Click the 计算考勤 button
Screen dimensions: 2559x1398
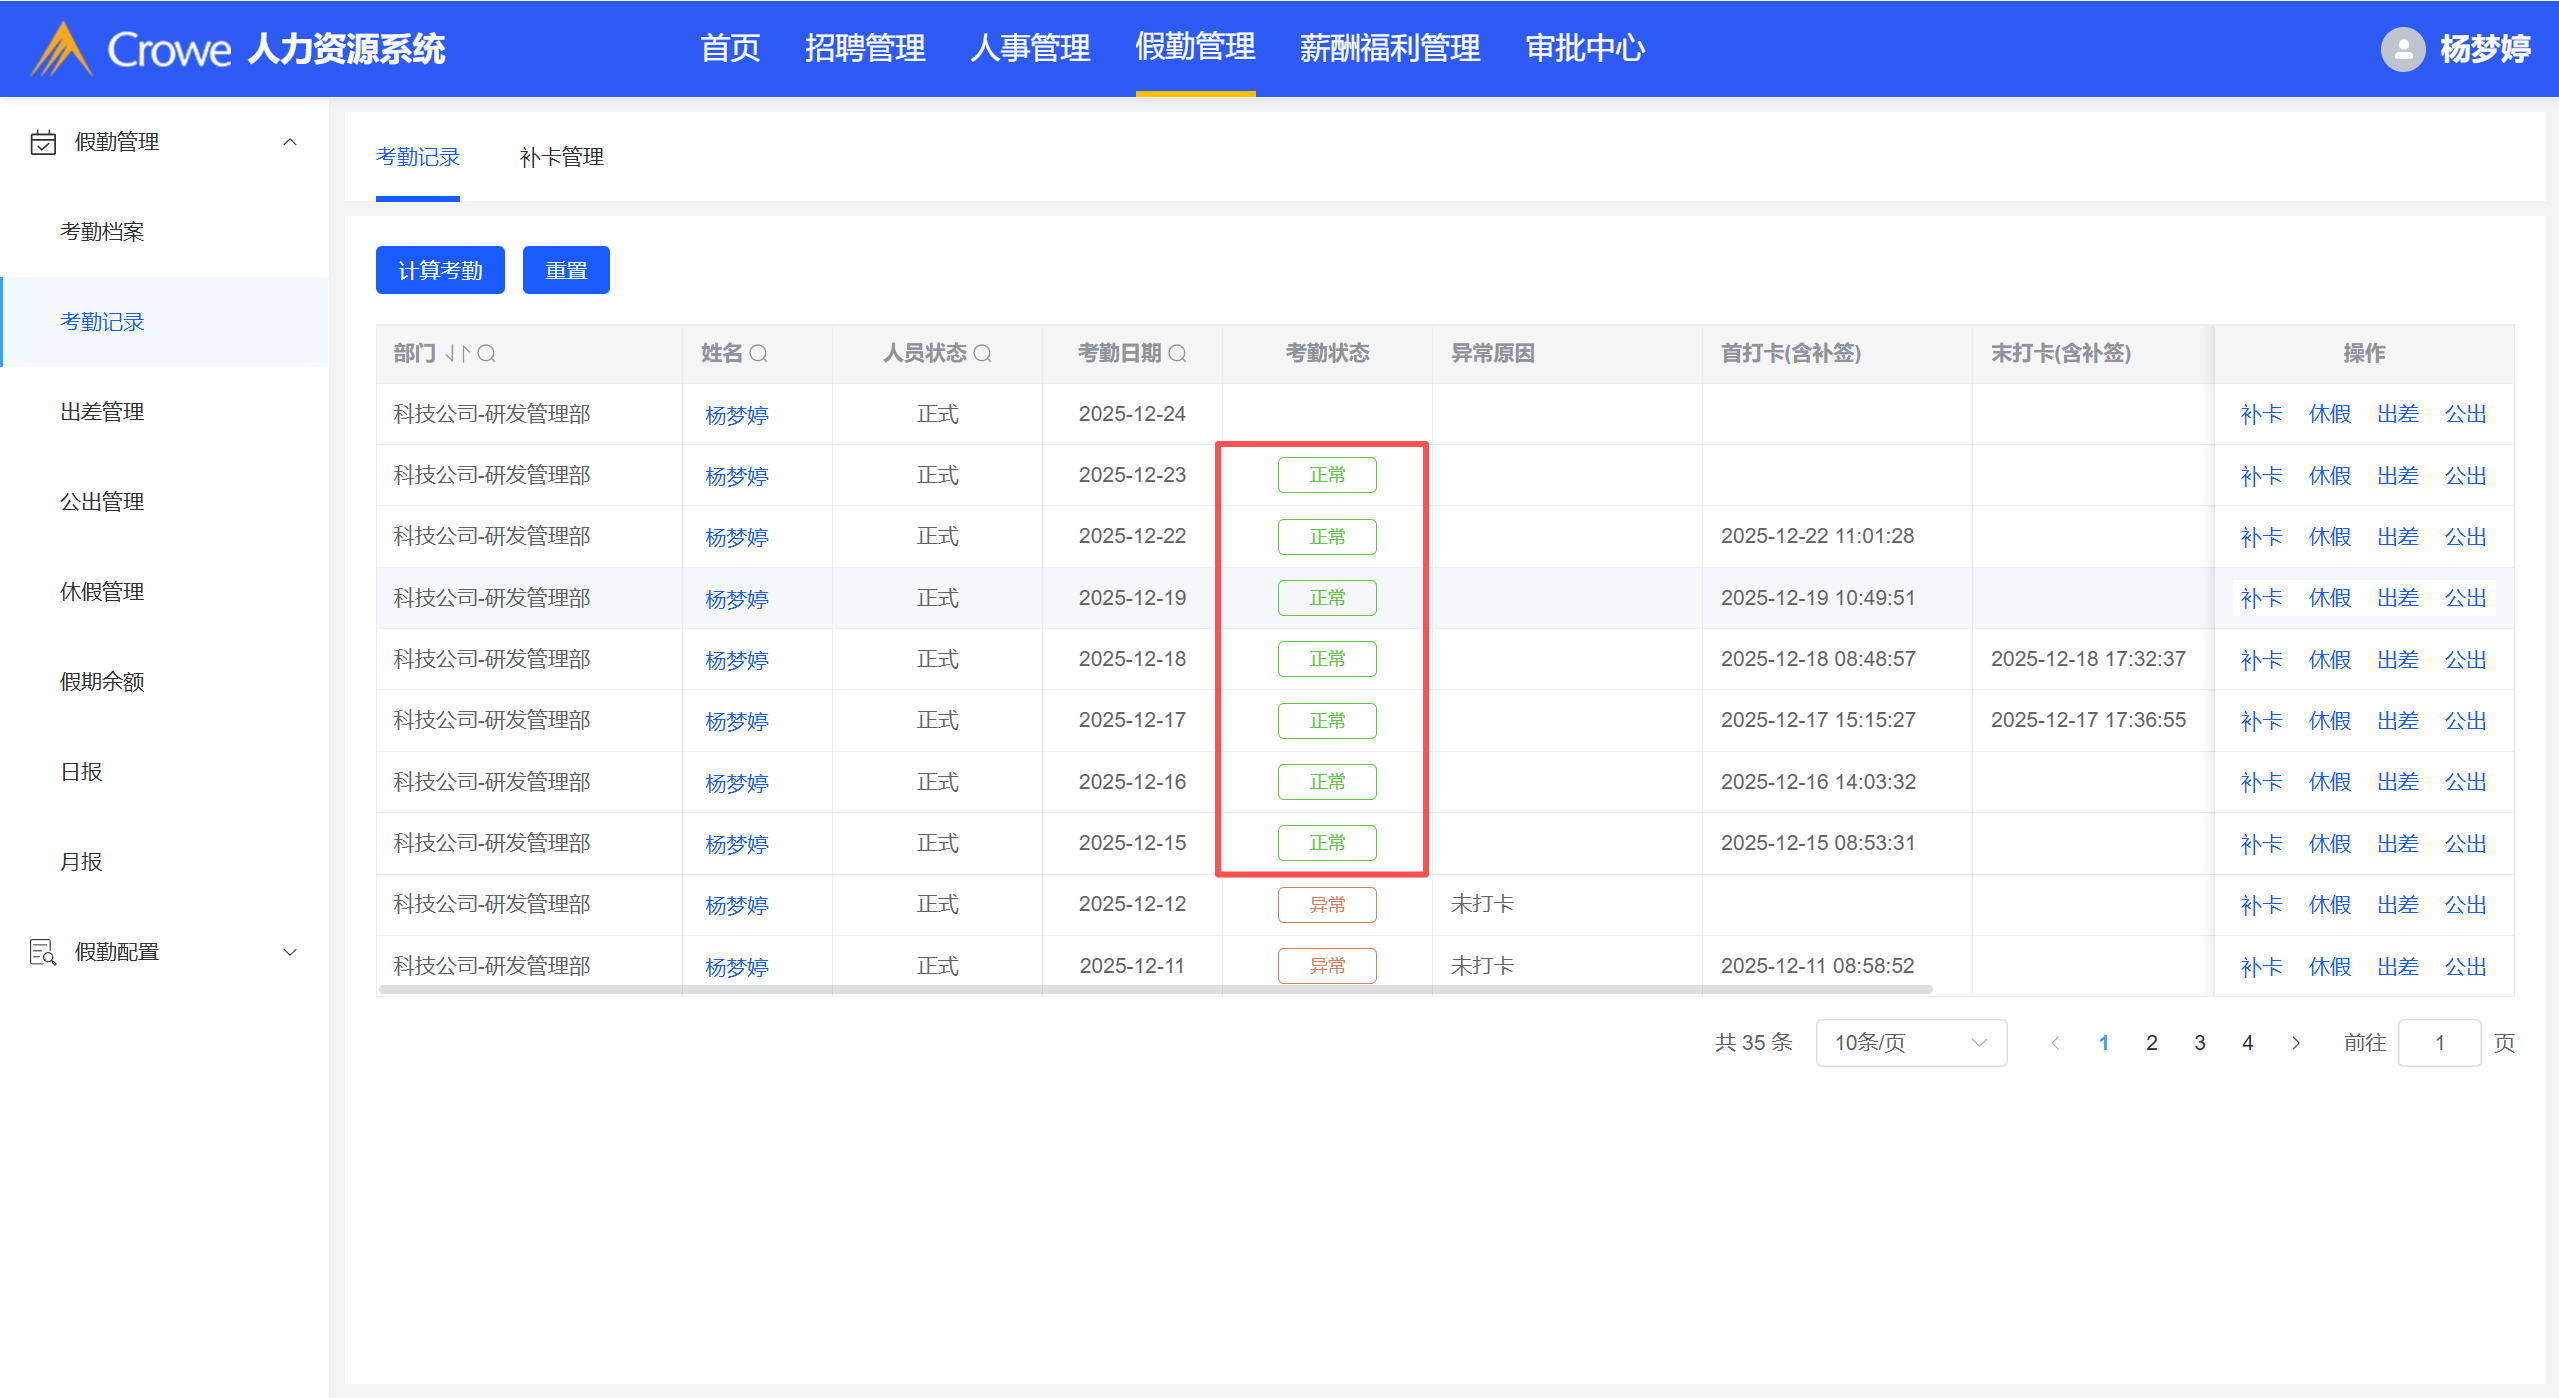(440, 270)
